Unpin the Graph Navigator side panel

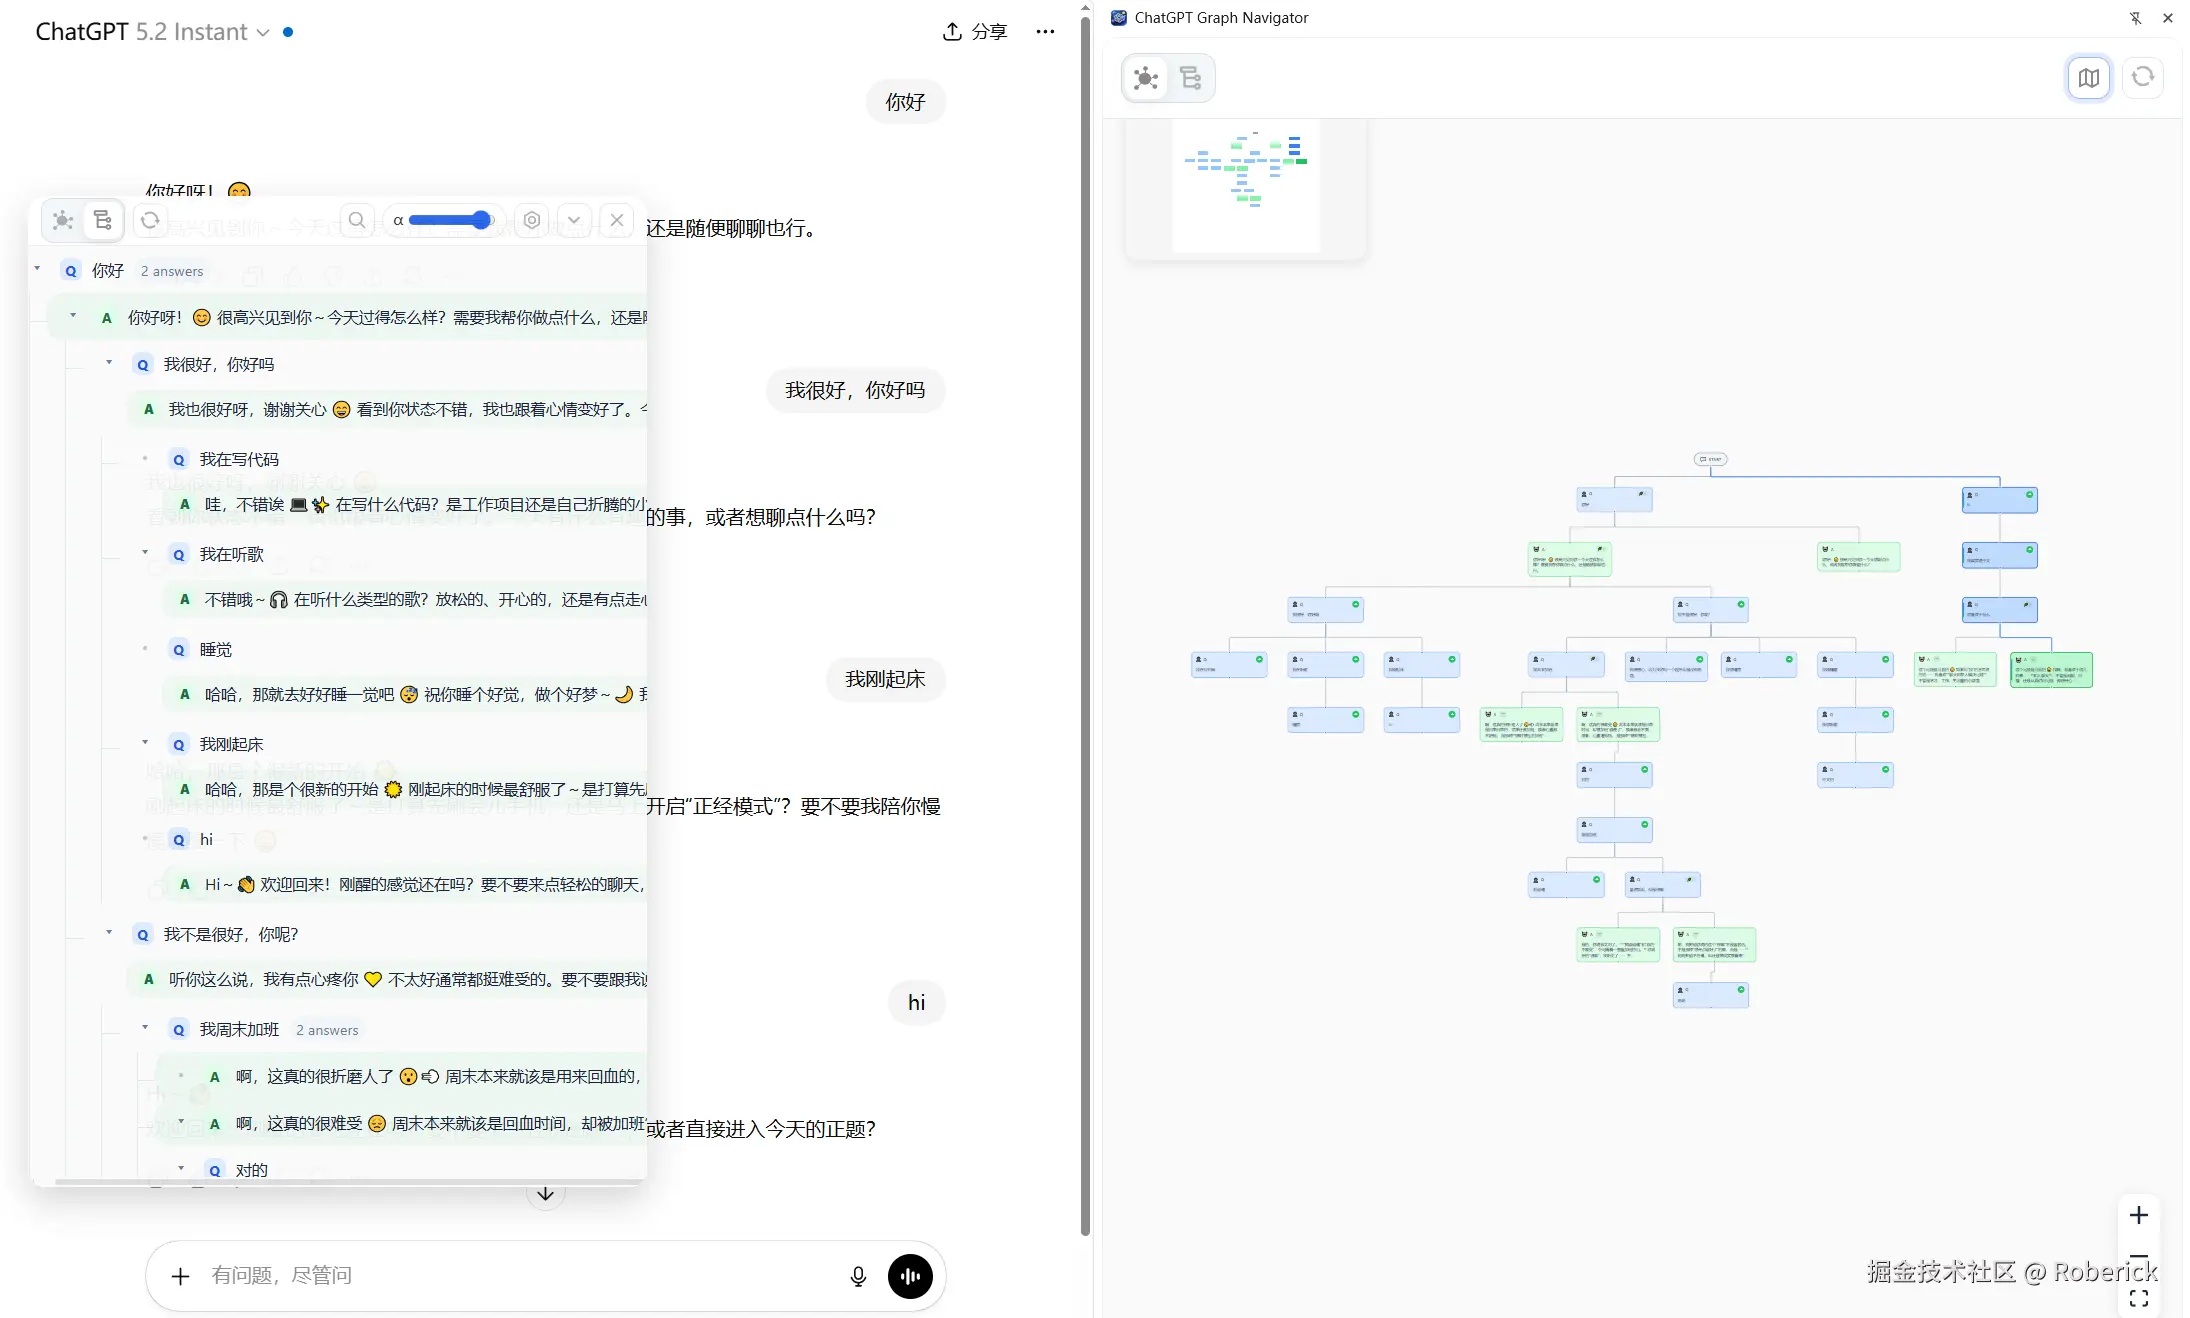[x=2135, y=18]
